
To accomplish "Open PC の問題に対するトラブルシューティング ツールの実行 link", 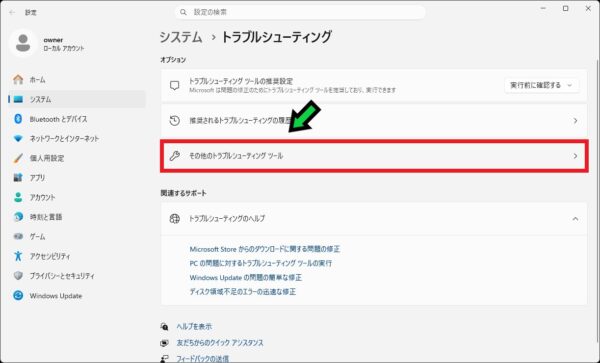I will [x=261, y=263].
